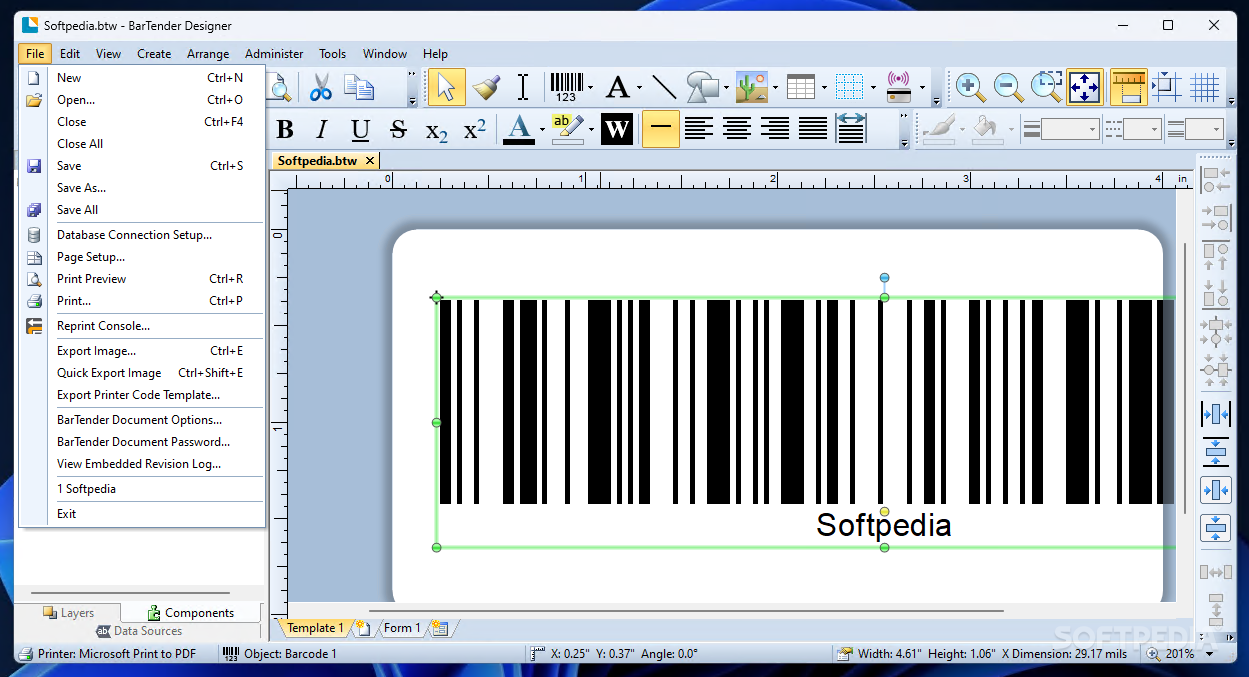The image size is (1249, 677).
Task: Toggle left text alignment
Action: [699, 130]
